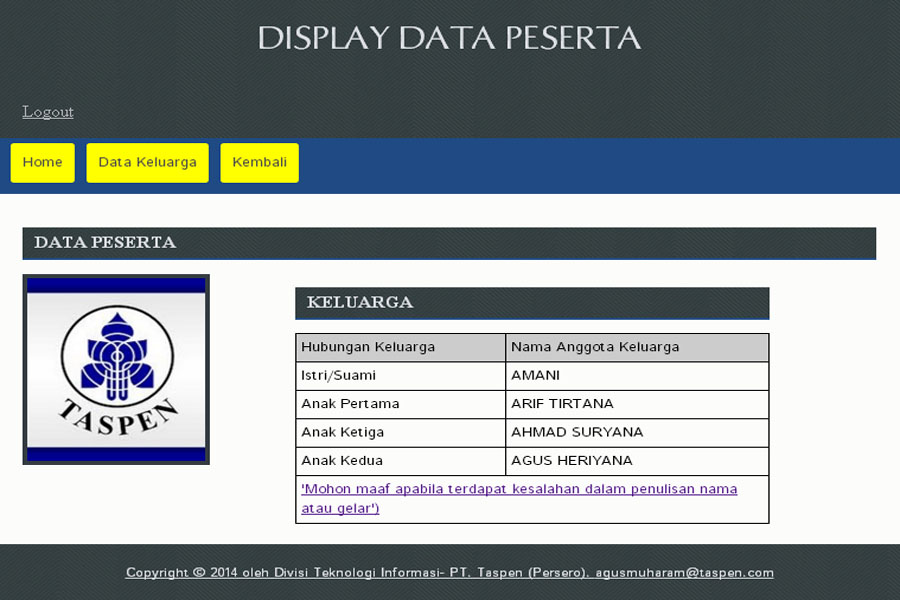Screen dimensions: 900x600
Task: Select the name 'ARIF TIRTANA'
Action: (562, 404)
